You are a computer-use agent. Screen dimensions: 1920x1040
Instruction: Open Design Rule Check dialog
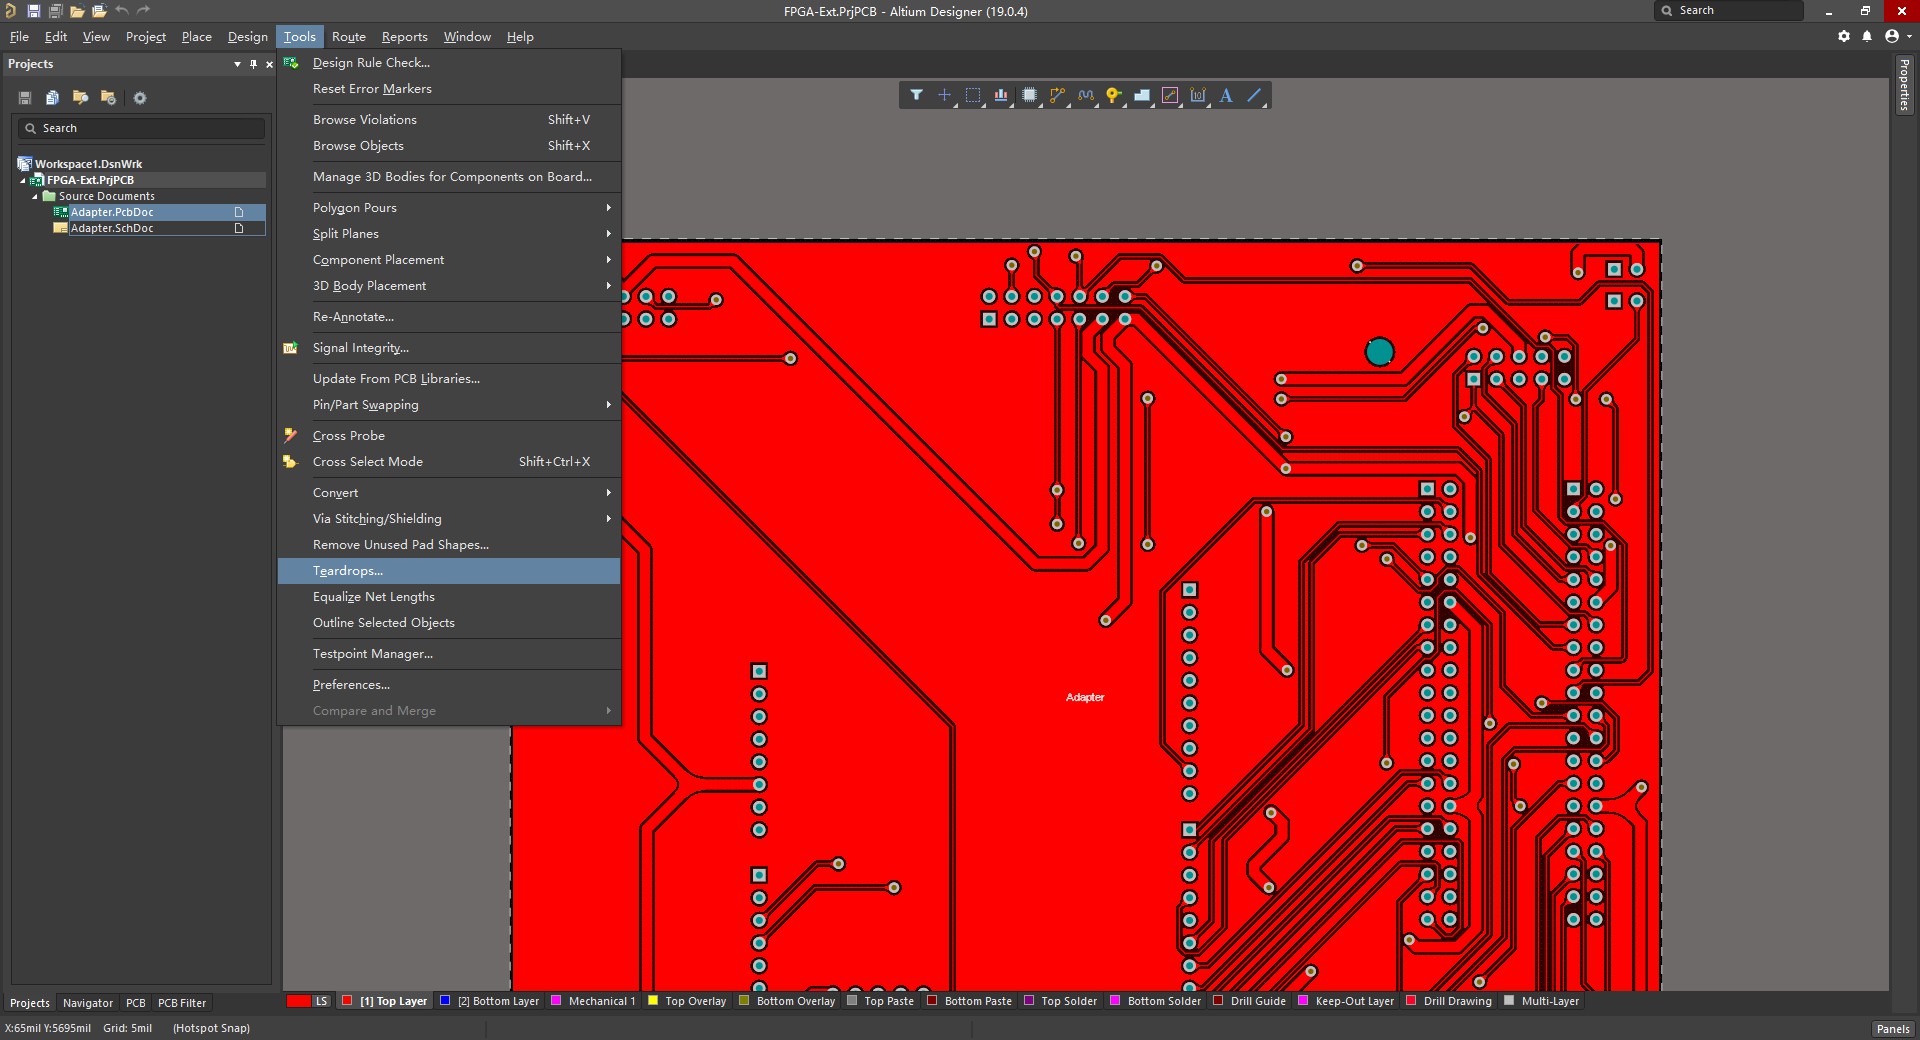(x=370, y=63)
